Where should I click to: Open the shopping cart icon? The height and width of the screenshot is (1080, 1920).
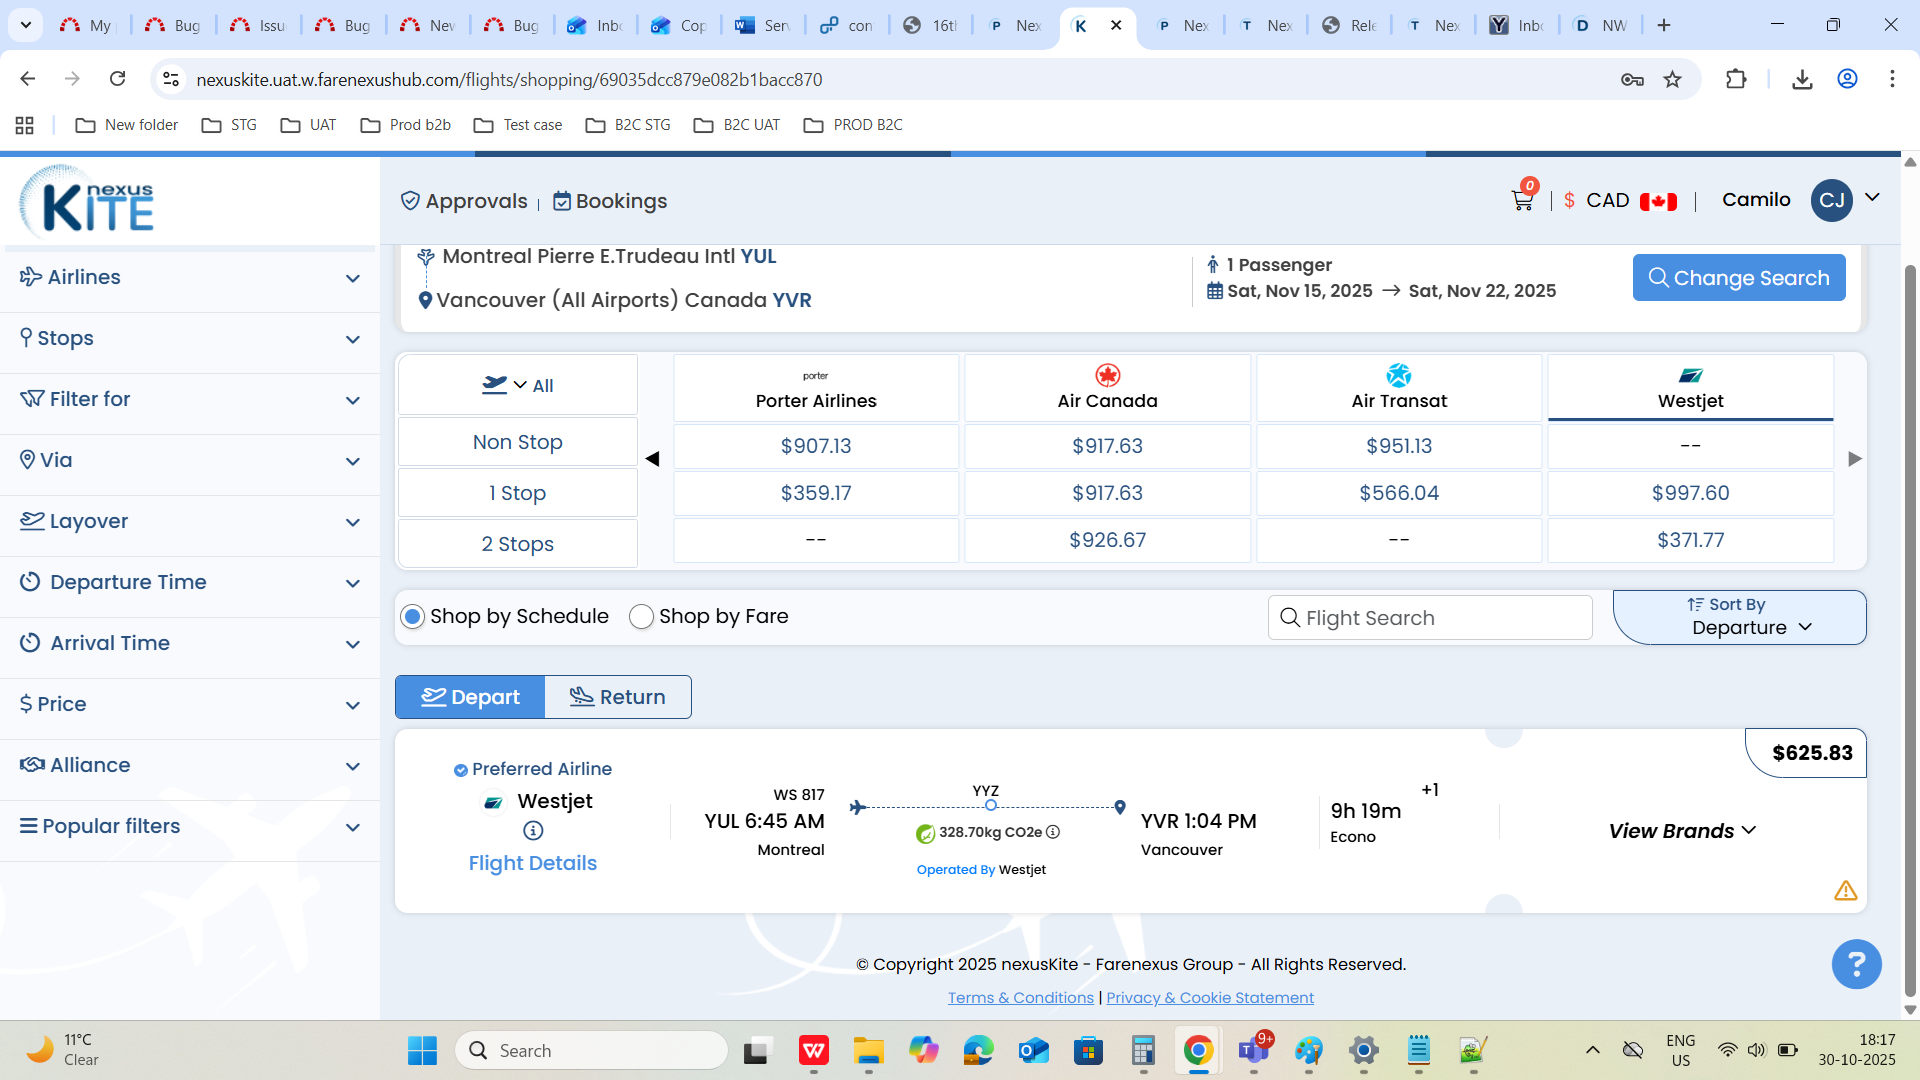(x=1522, y=201)
